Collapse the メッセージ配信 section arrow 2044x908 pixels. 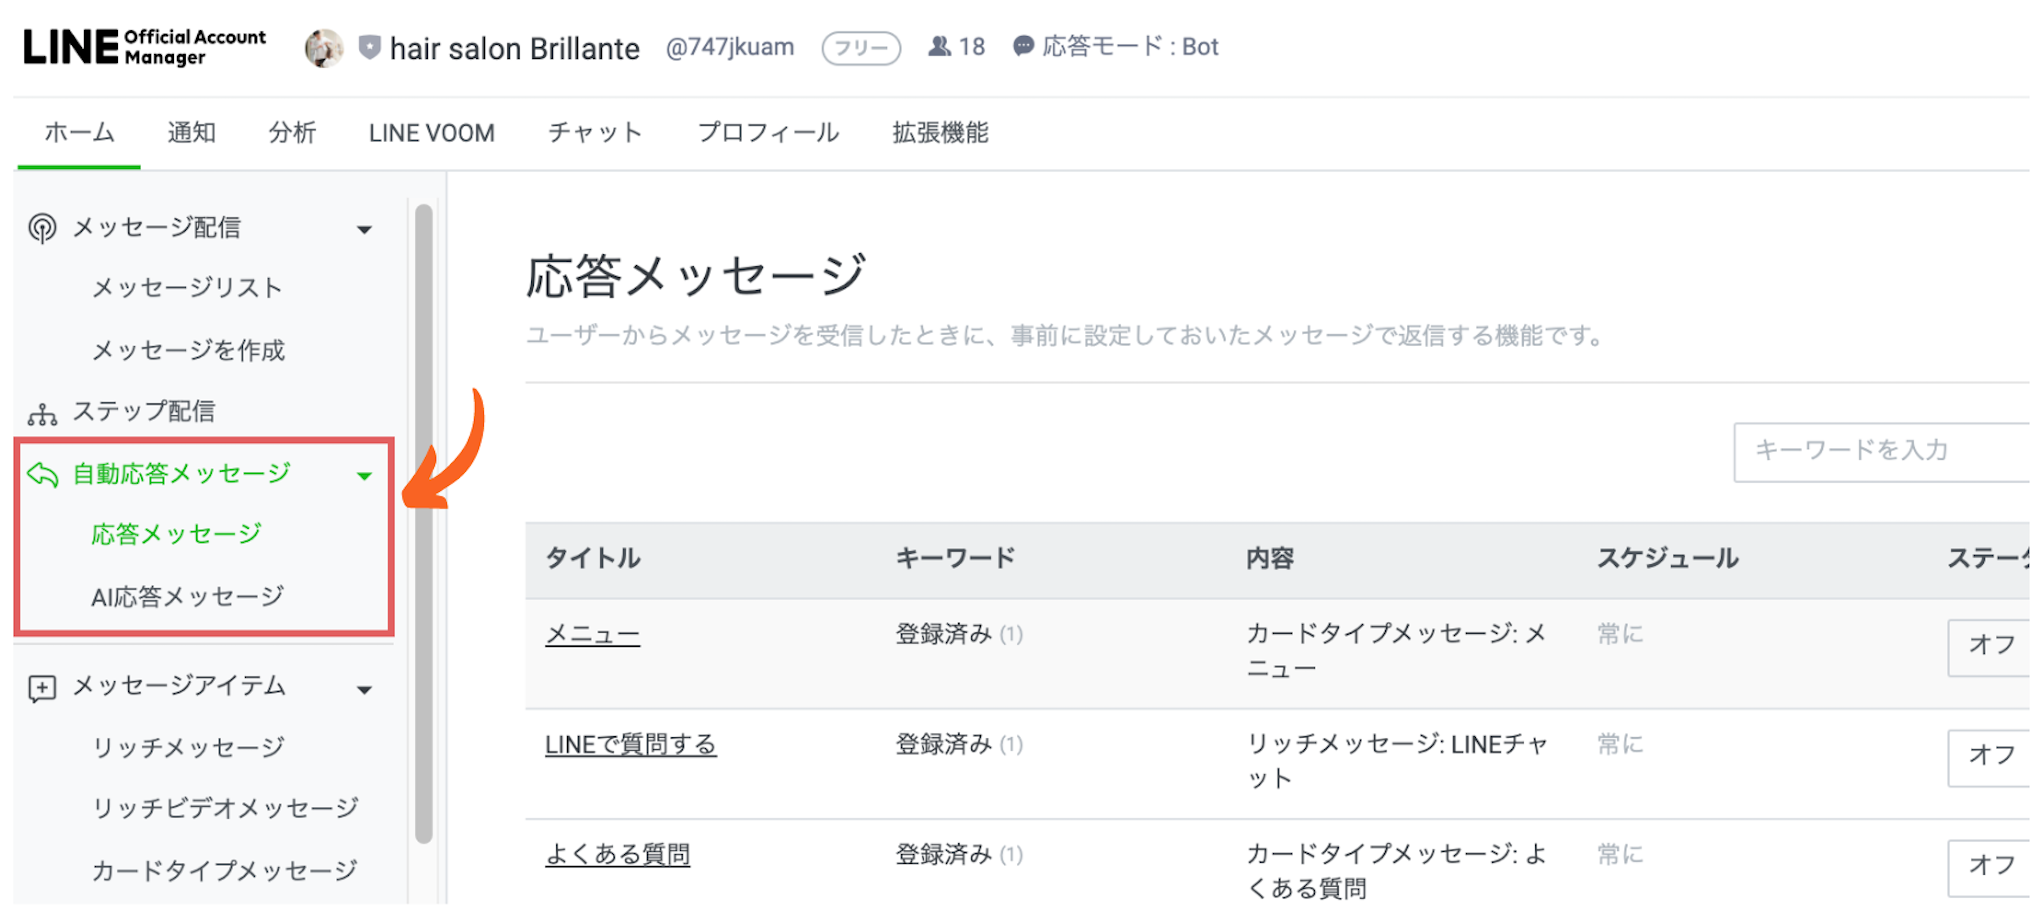(x=365, y=230)
